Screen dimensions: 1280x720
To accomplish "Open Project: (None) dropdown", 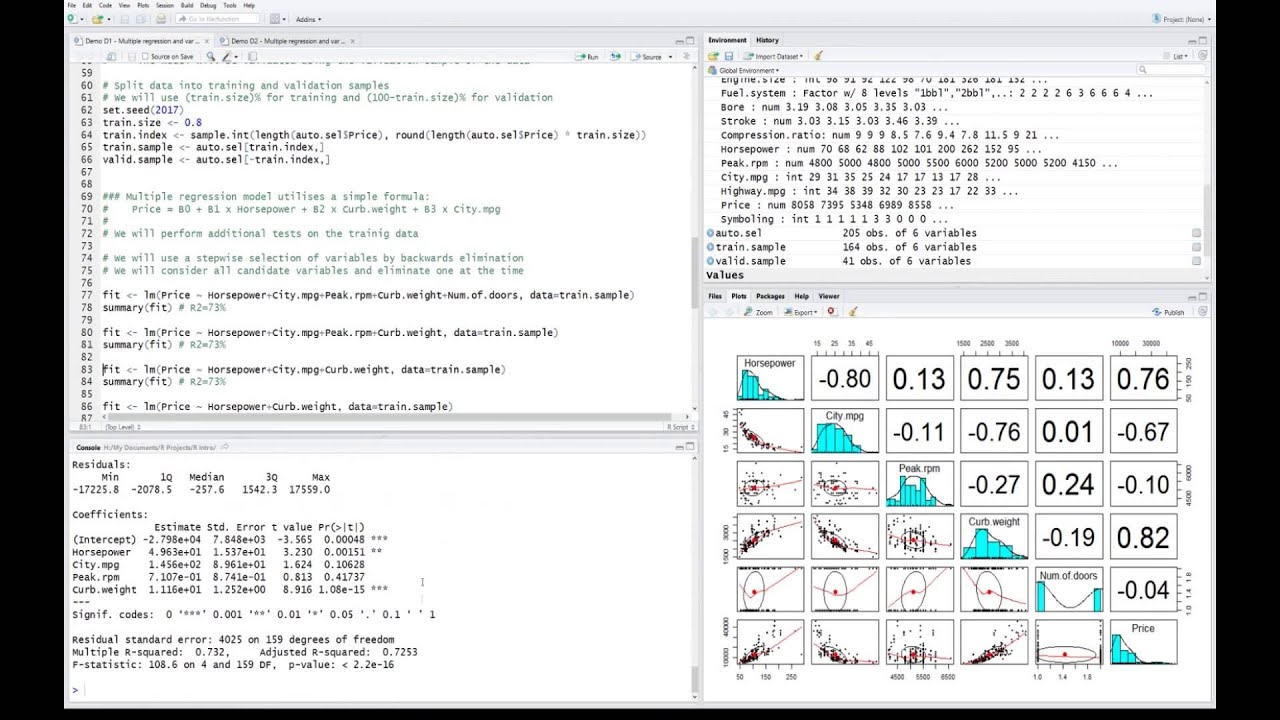I will 1182,19.
